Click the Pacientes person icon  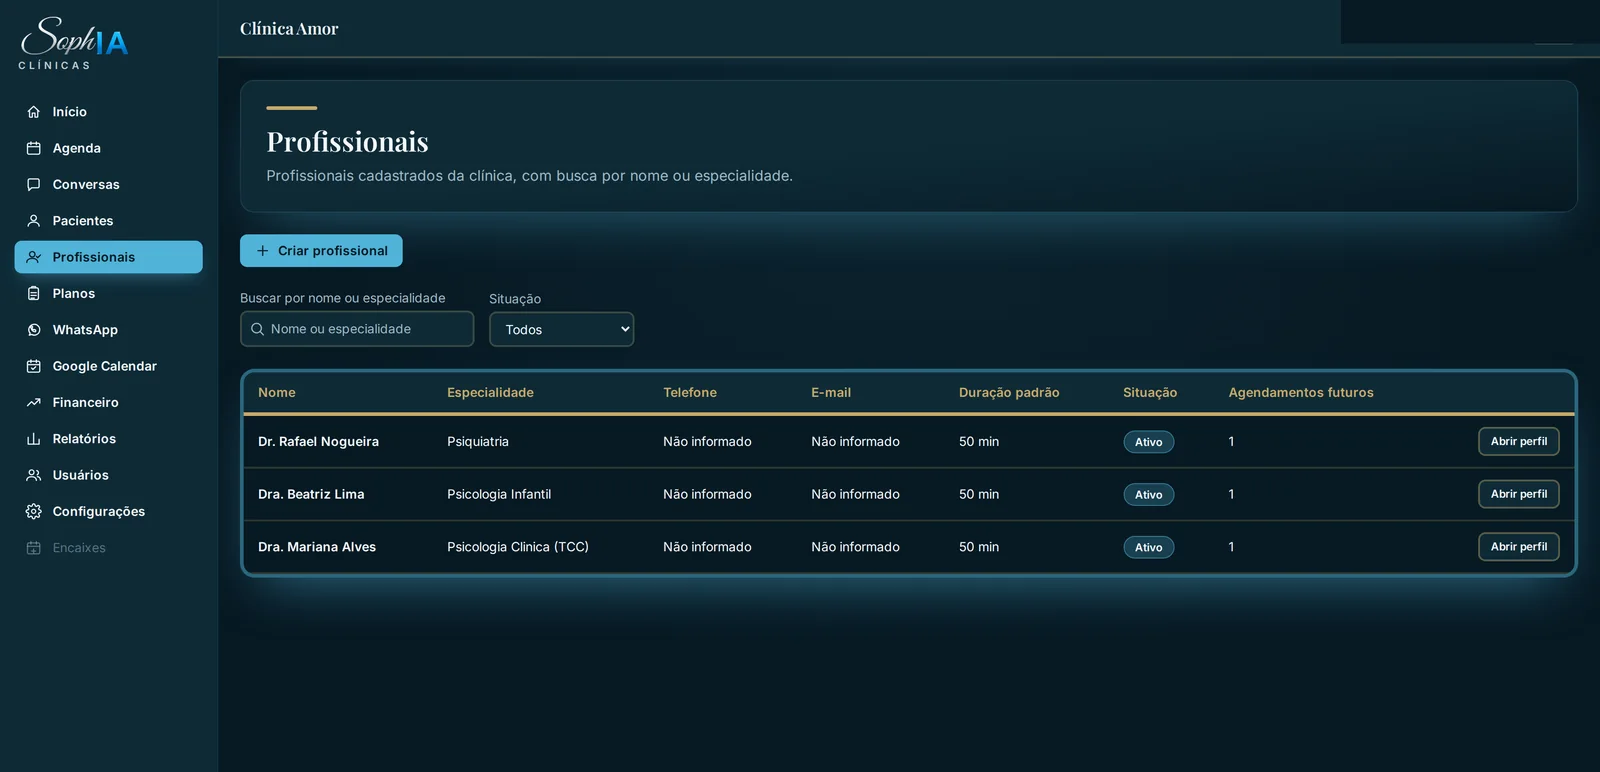pos(33,221)
